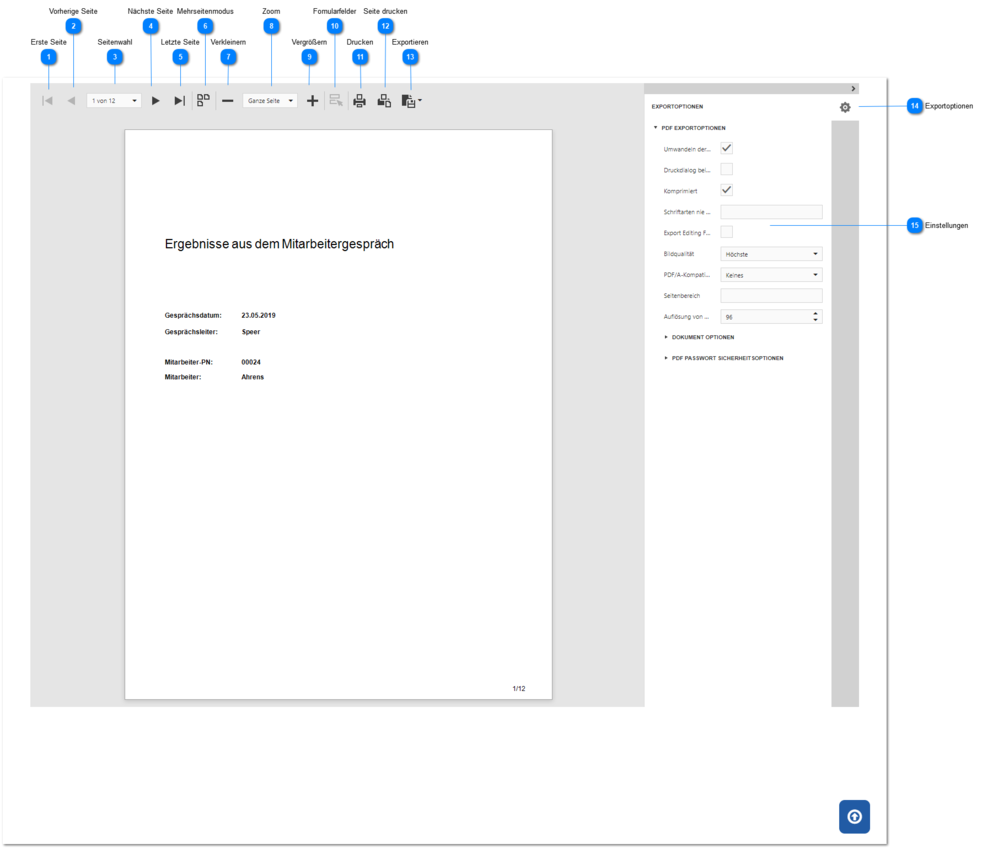Toggle the Umwandeln der... checkbox
This screenshot has width=982, height=849.
(726, 148)
